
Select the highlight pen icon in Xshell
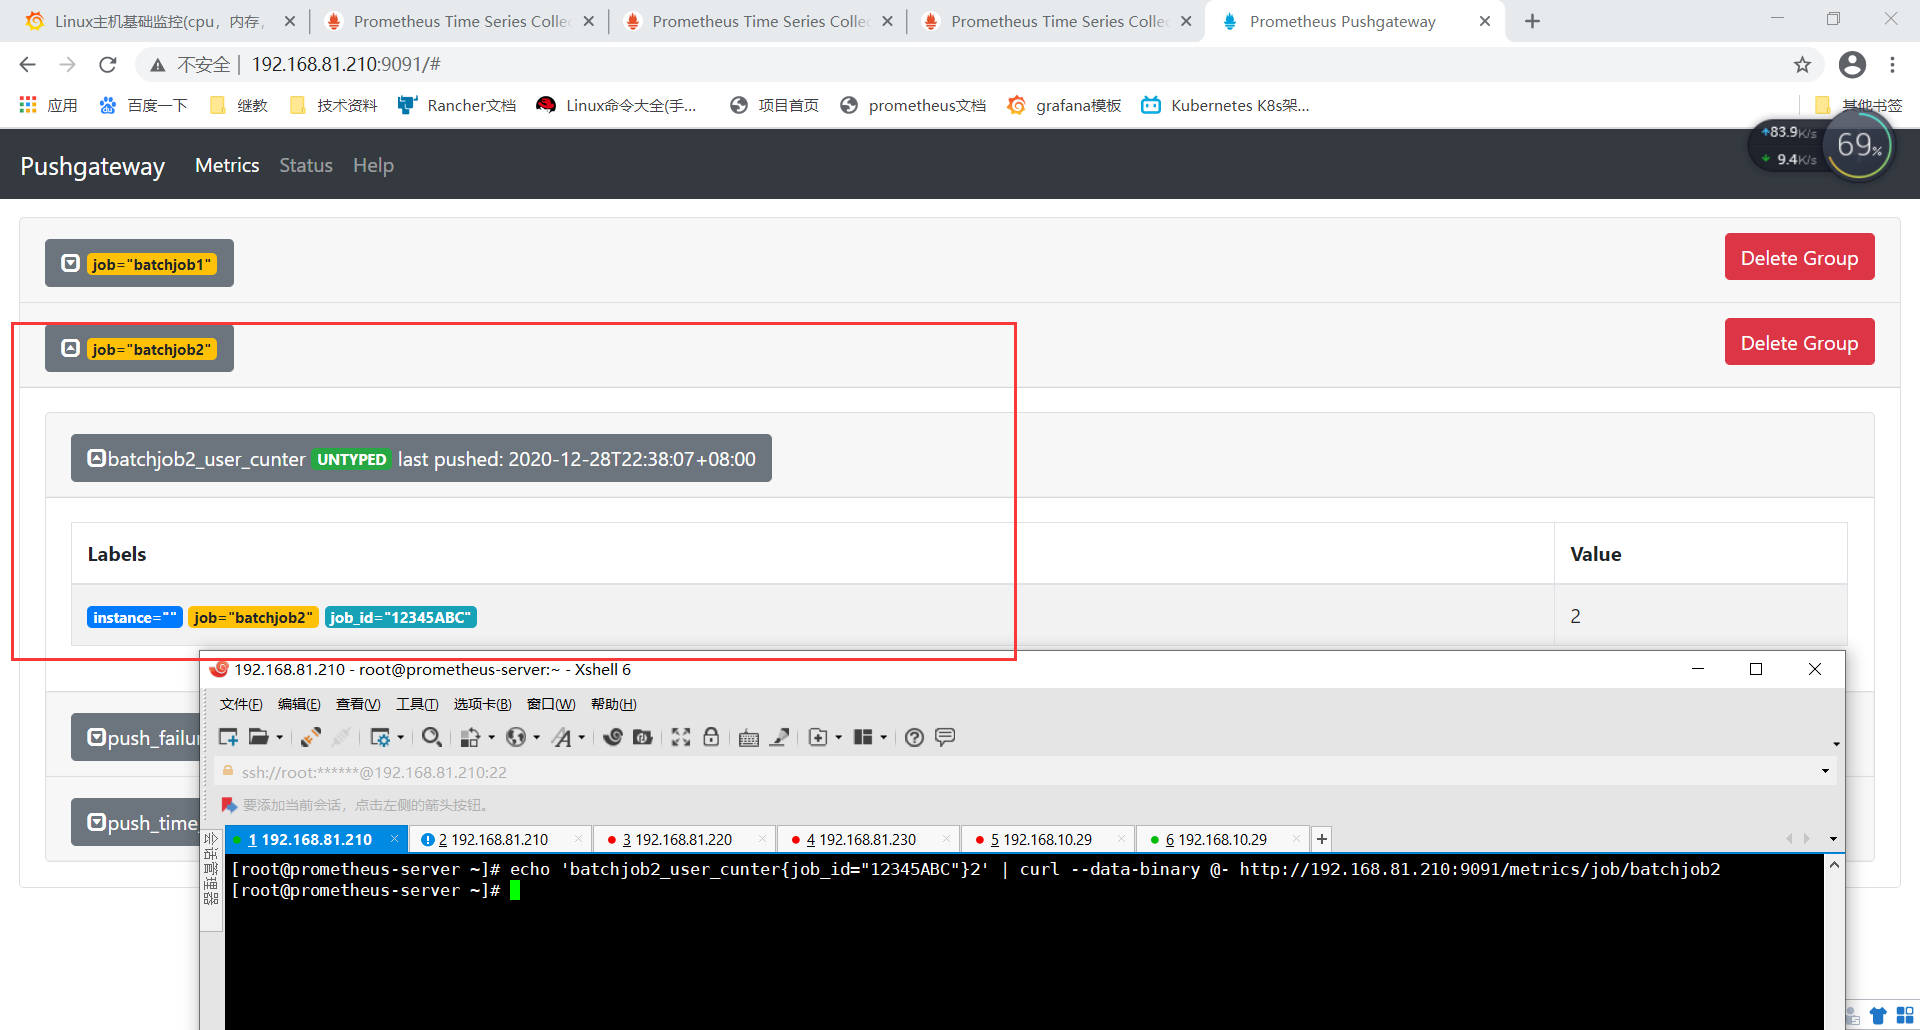click(x=780, y=737)
